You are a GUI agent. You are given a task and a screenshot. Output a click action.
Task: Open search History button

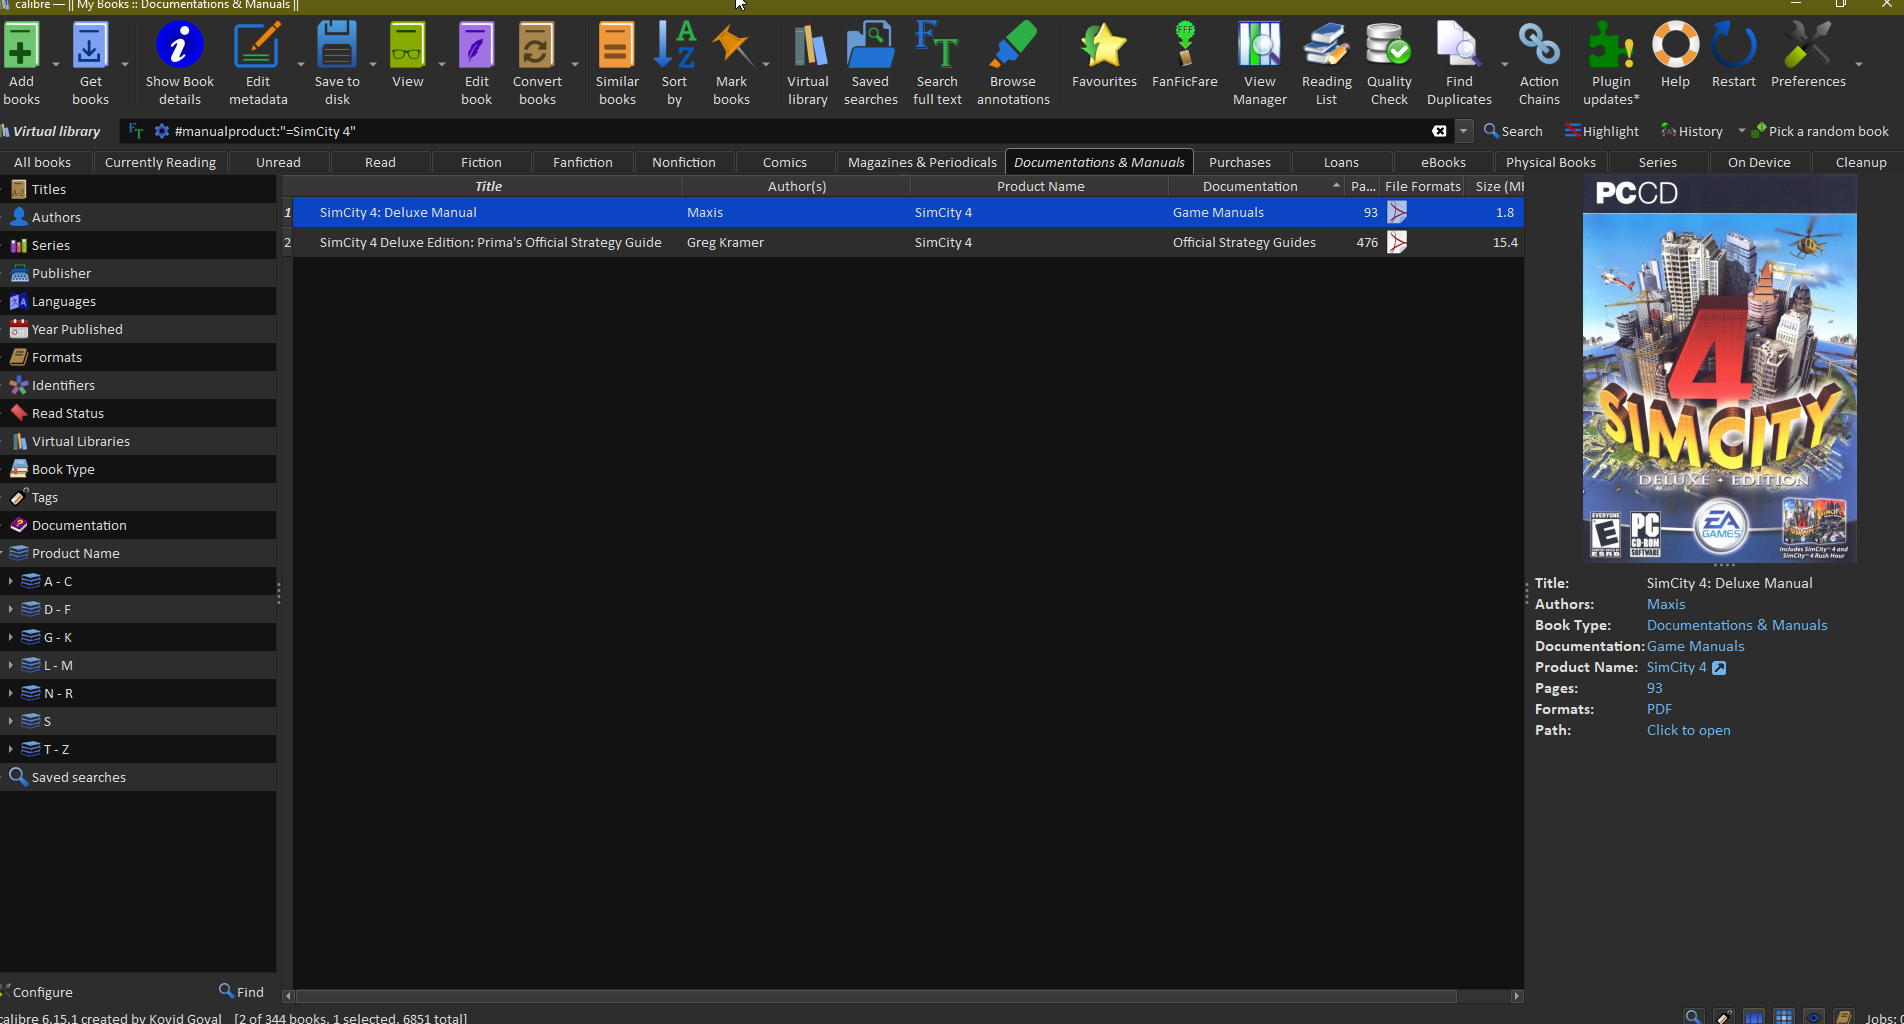[1692, 131]
